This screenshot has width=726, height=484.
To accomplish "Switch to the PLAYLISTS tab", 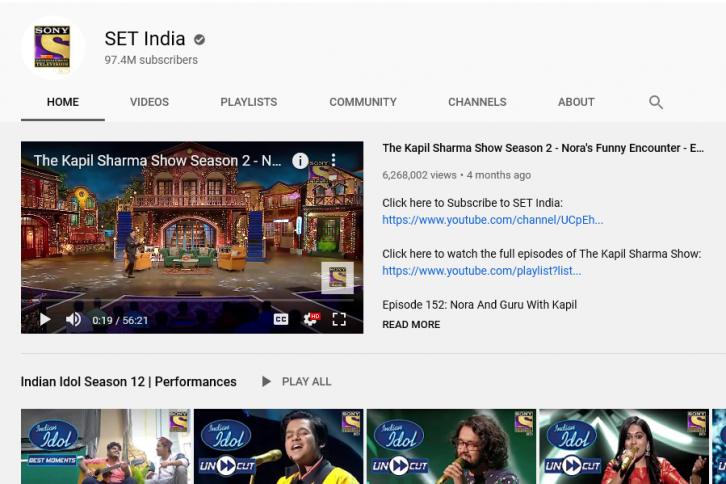I will 249,102.
